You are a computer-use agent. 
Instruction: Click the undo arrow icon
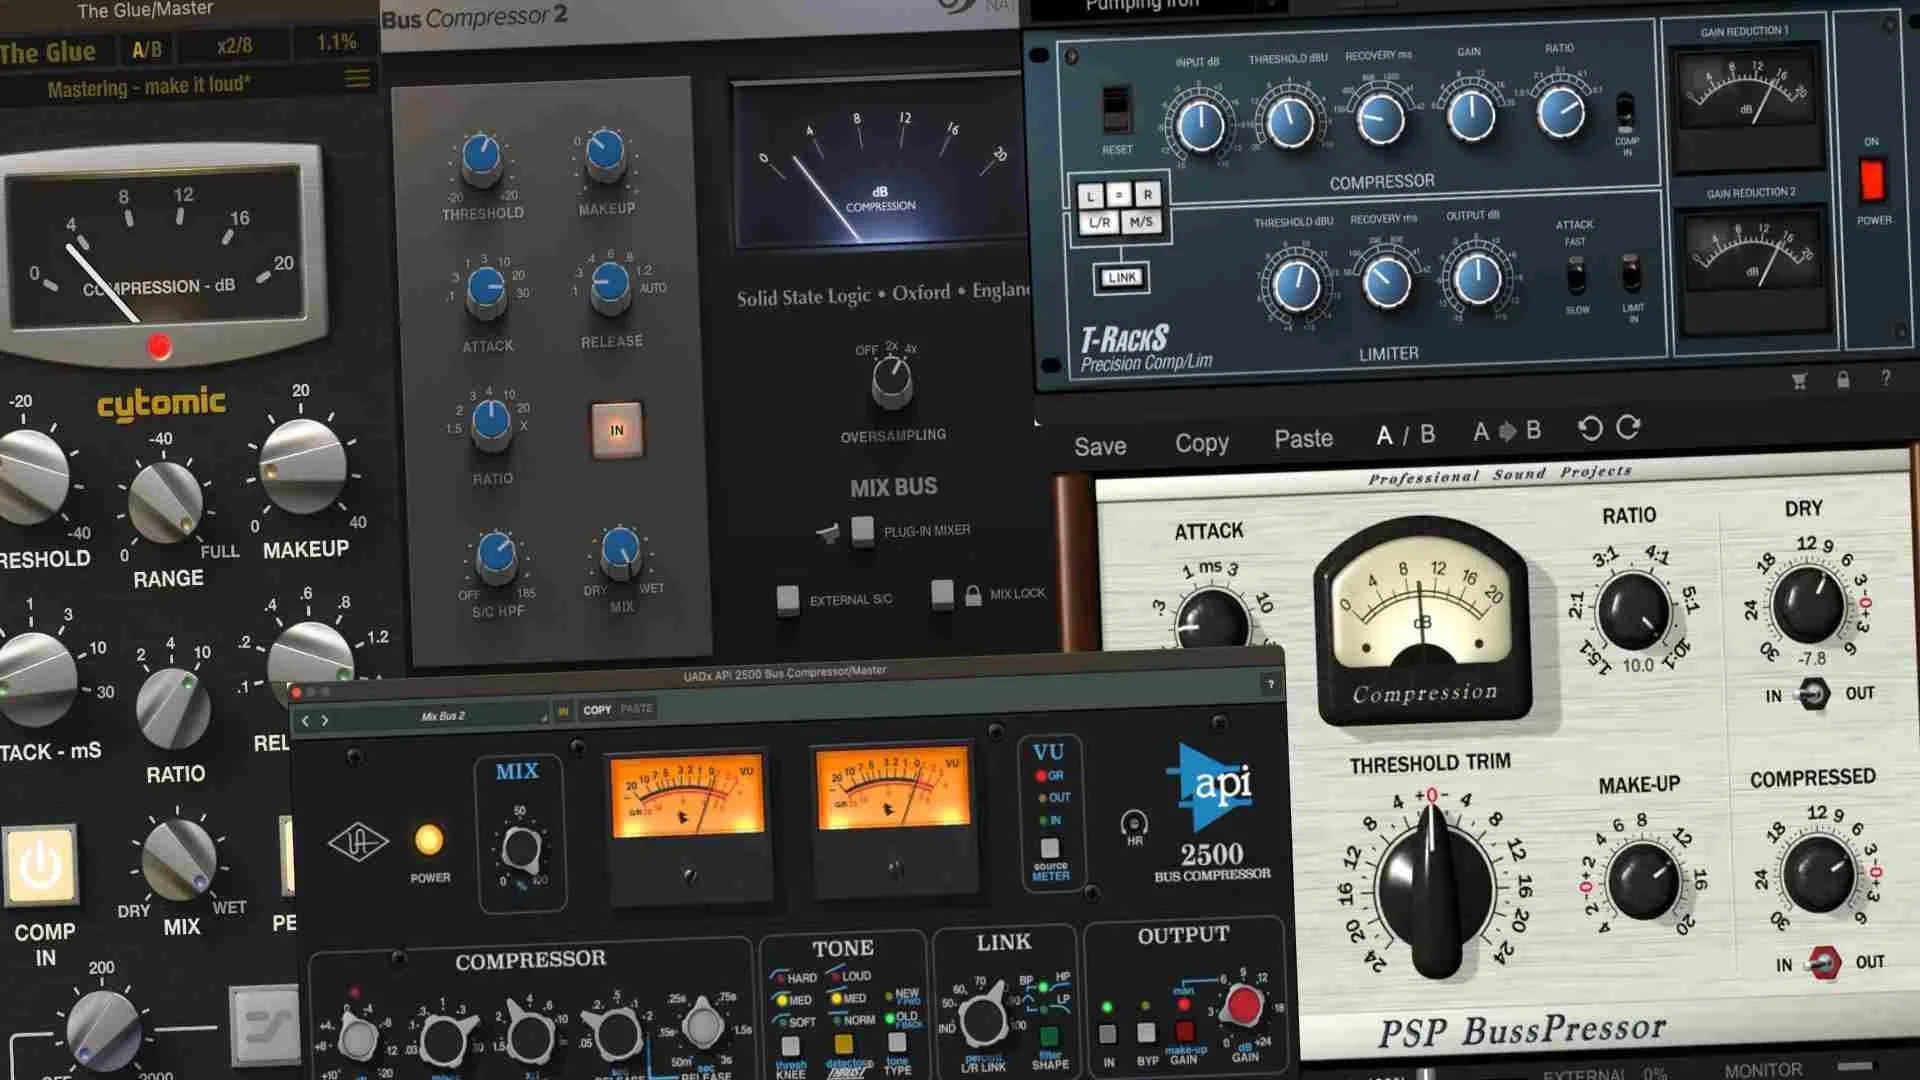(x=1589, y=429)
